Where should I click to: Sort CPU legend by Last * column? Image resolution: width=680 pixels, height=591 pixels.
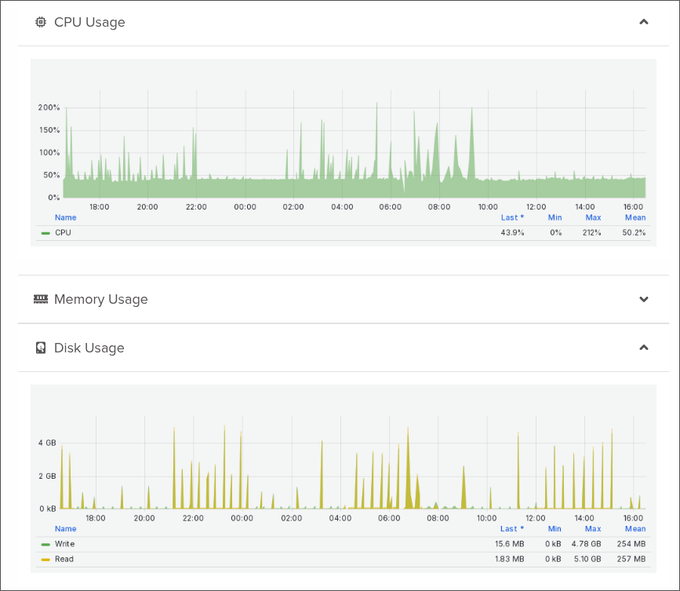point(512,218)
